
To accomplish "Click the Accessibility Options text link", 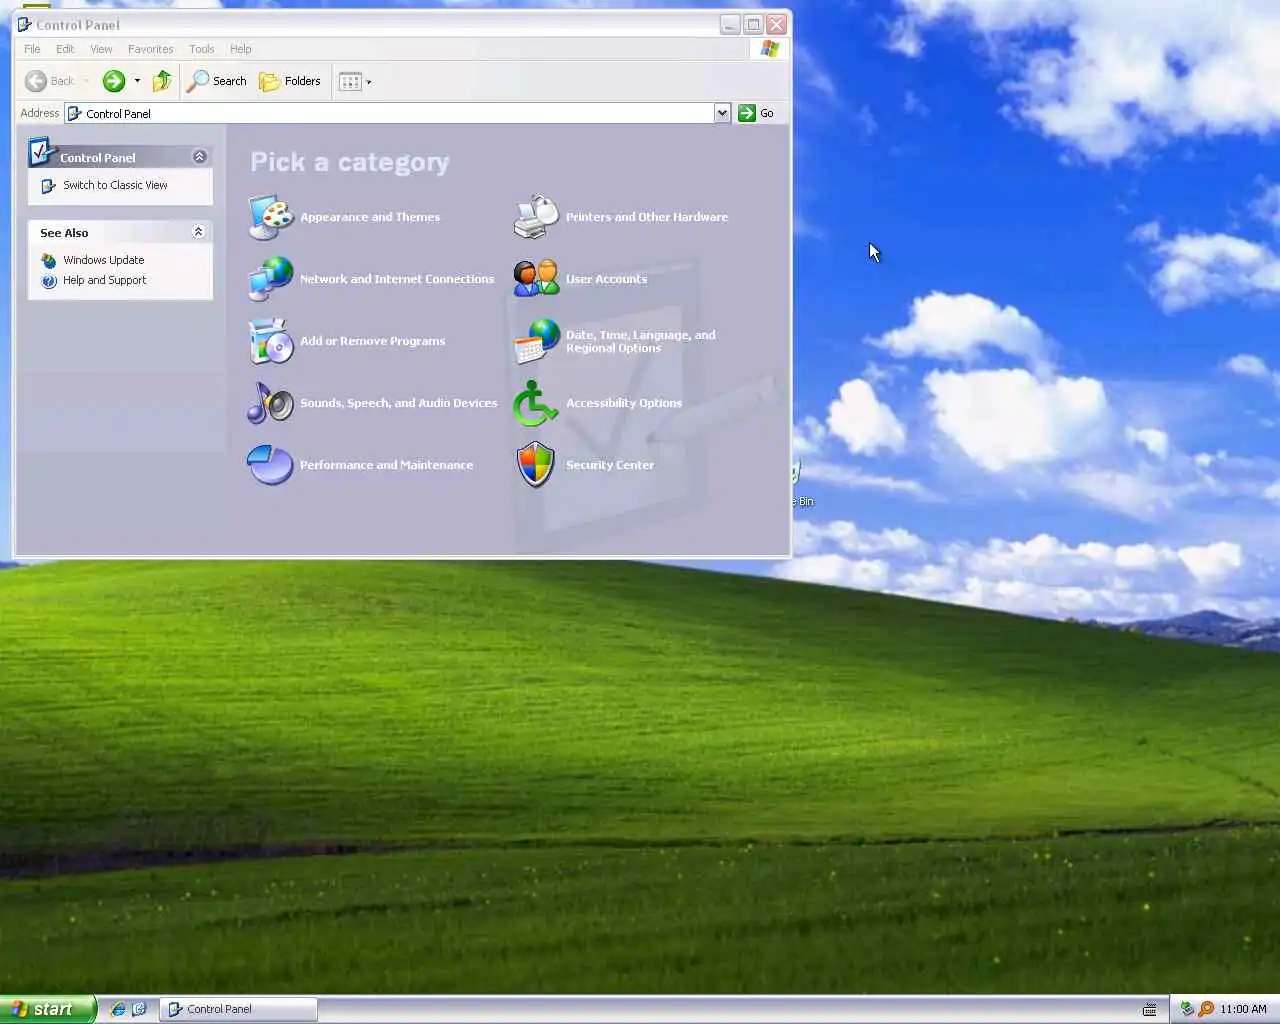I will (624, 403).
